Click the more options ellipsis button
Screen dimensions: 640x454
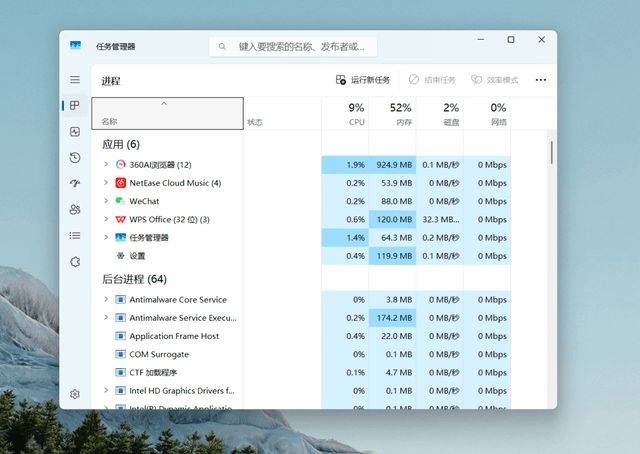point(541,80)
